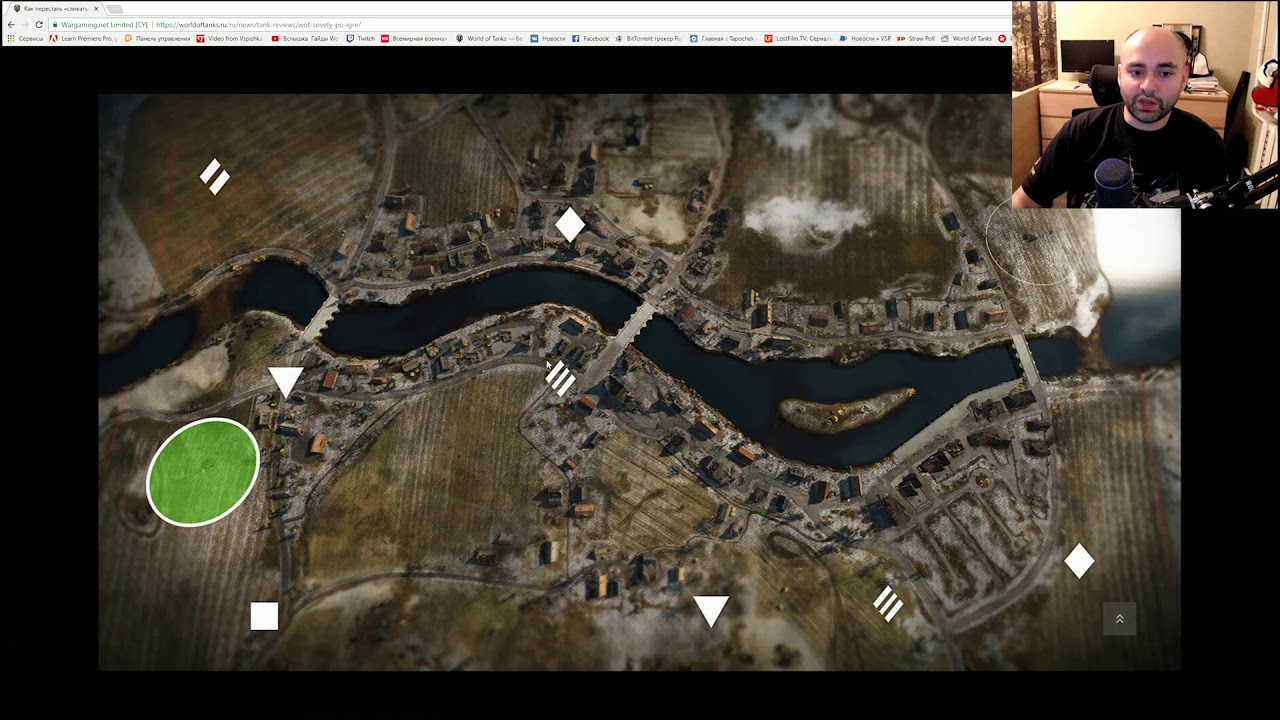This screenshot has height=720, width=1280.
Task: Open the LostFilm.TV Сериалы bookmark
Action: point(798,38)
